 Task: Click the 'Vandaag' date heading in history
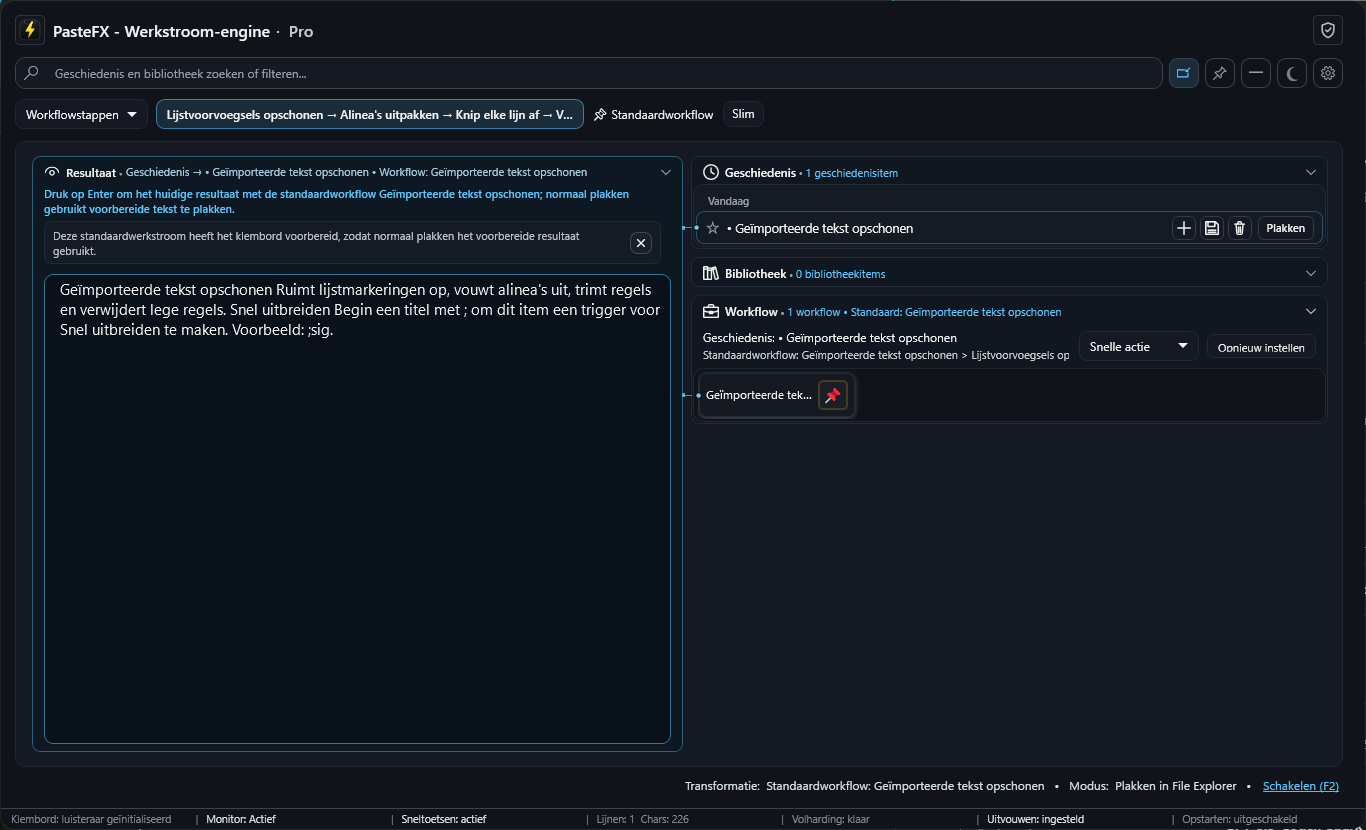tap(729, 201)
